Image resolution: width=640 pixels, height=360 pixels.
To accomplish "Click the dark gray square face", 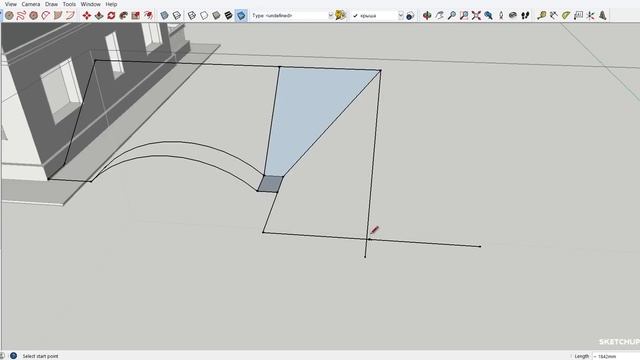I will (270, 184).
